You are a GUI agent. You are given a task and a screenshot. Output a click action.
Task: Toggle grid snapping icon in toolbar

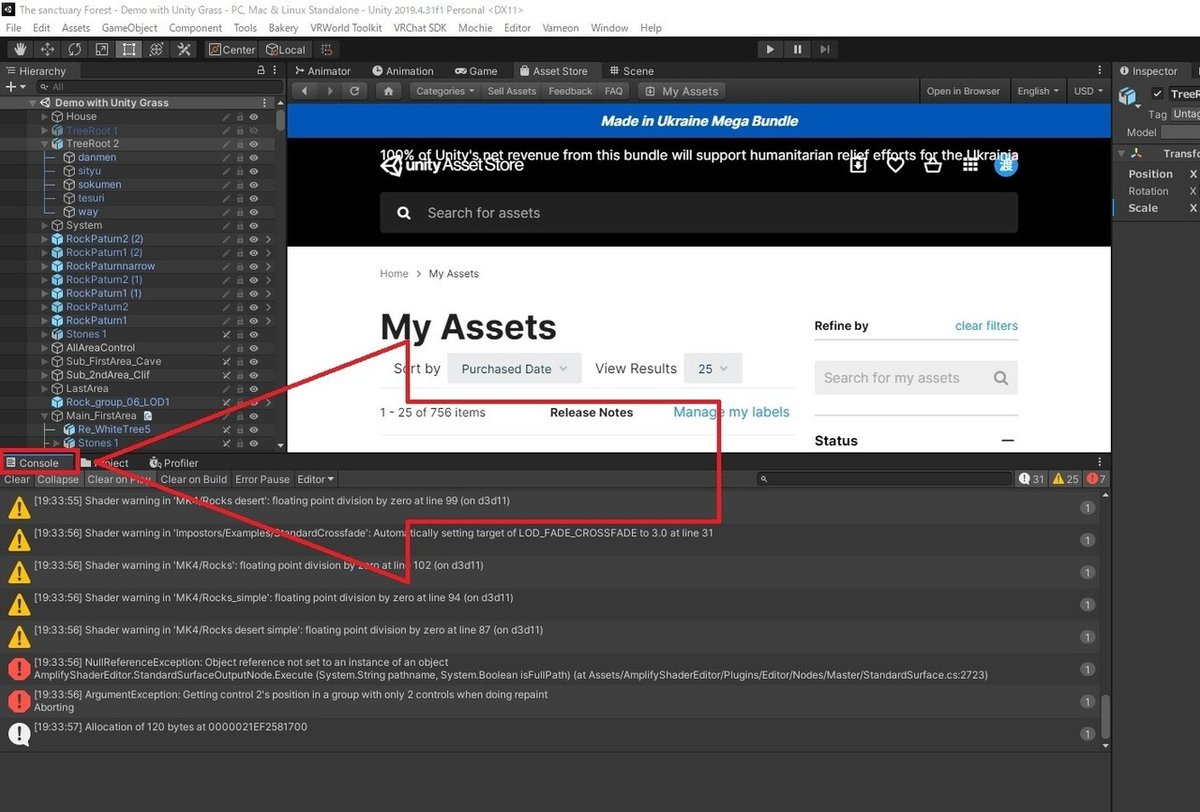[326, 49]
